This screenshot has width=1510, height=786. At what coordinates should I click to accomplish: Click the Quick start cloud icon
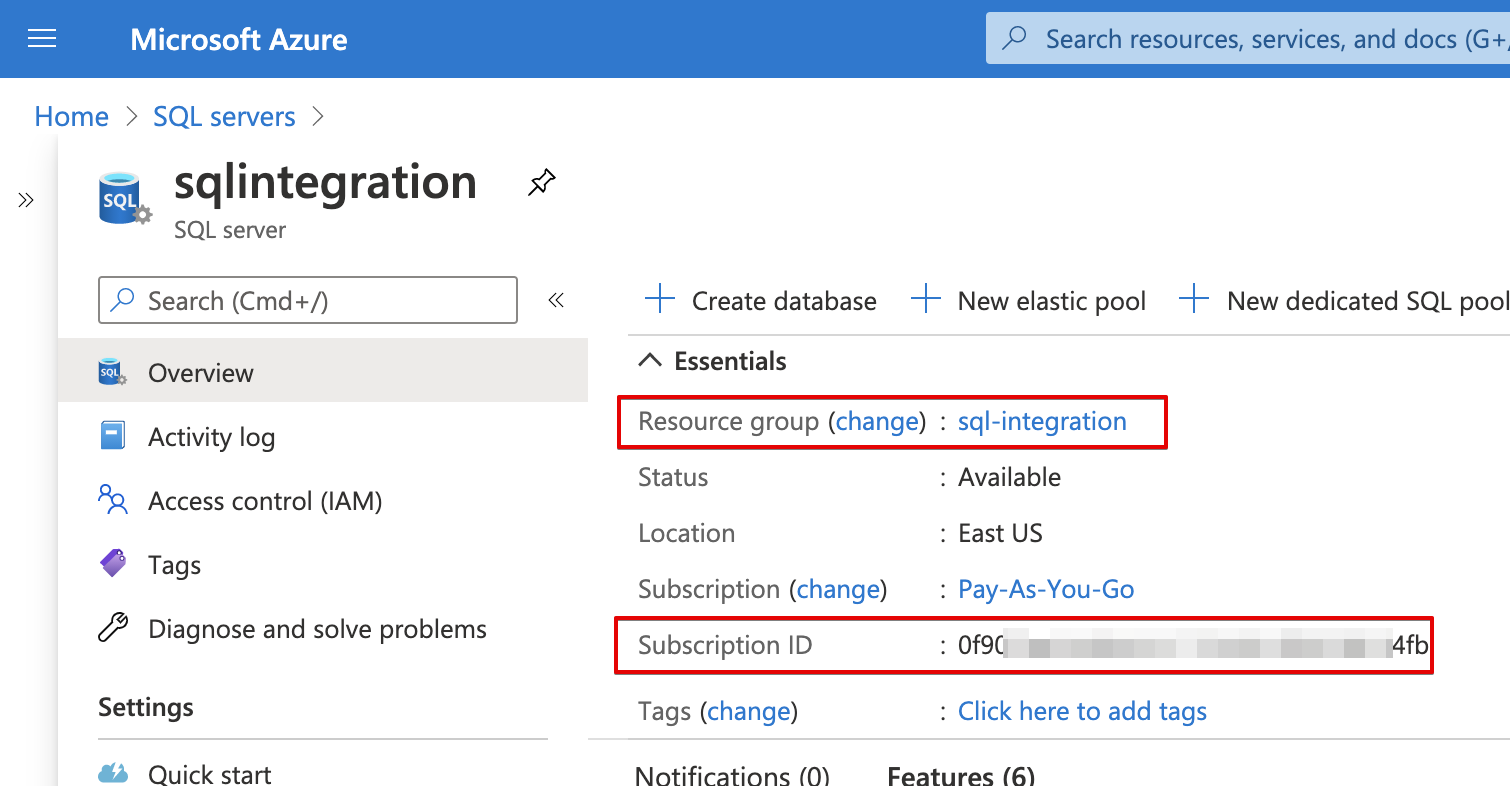[113, 773]
